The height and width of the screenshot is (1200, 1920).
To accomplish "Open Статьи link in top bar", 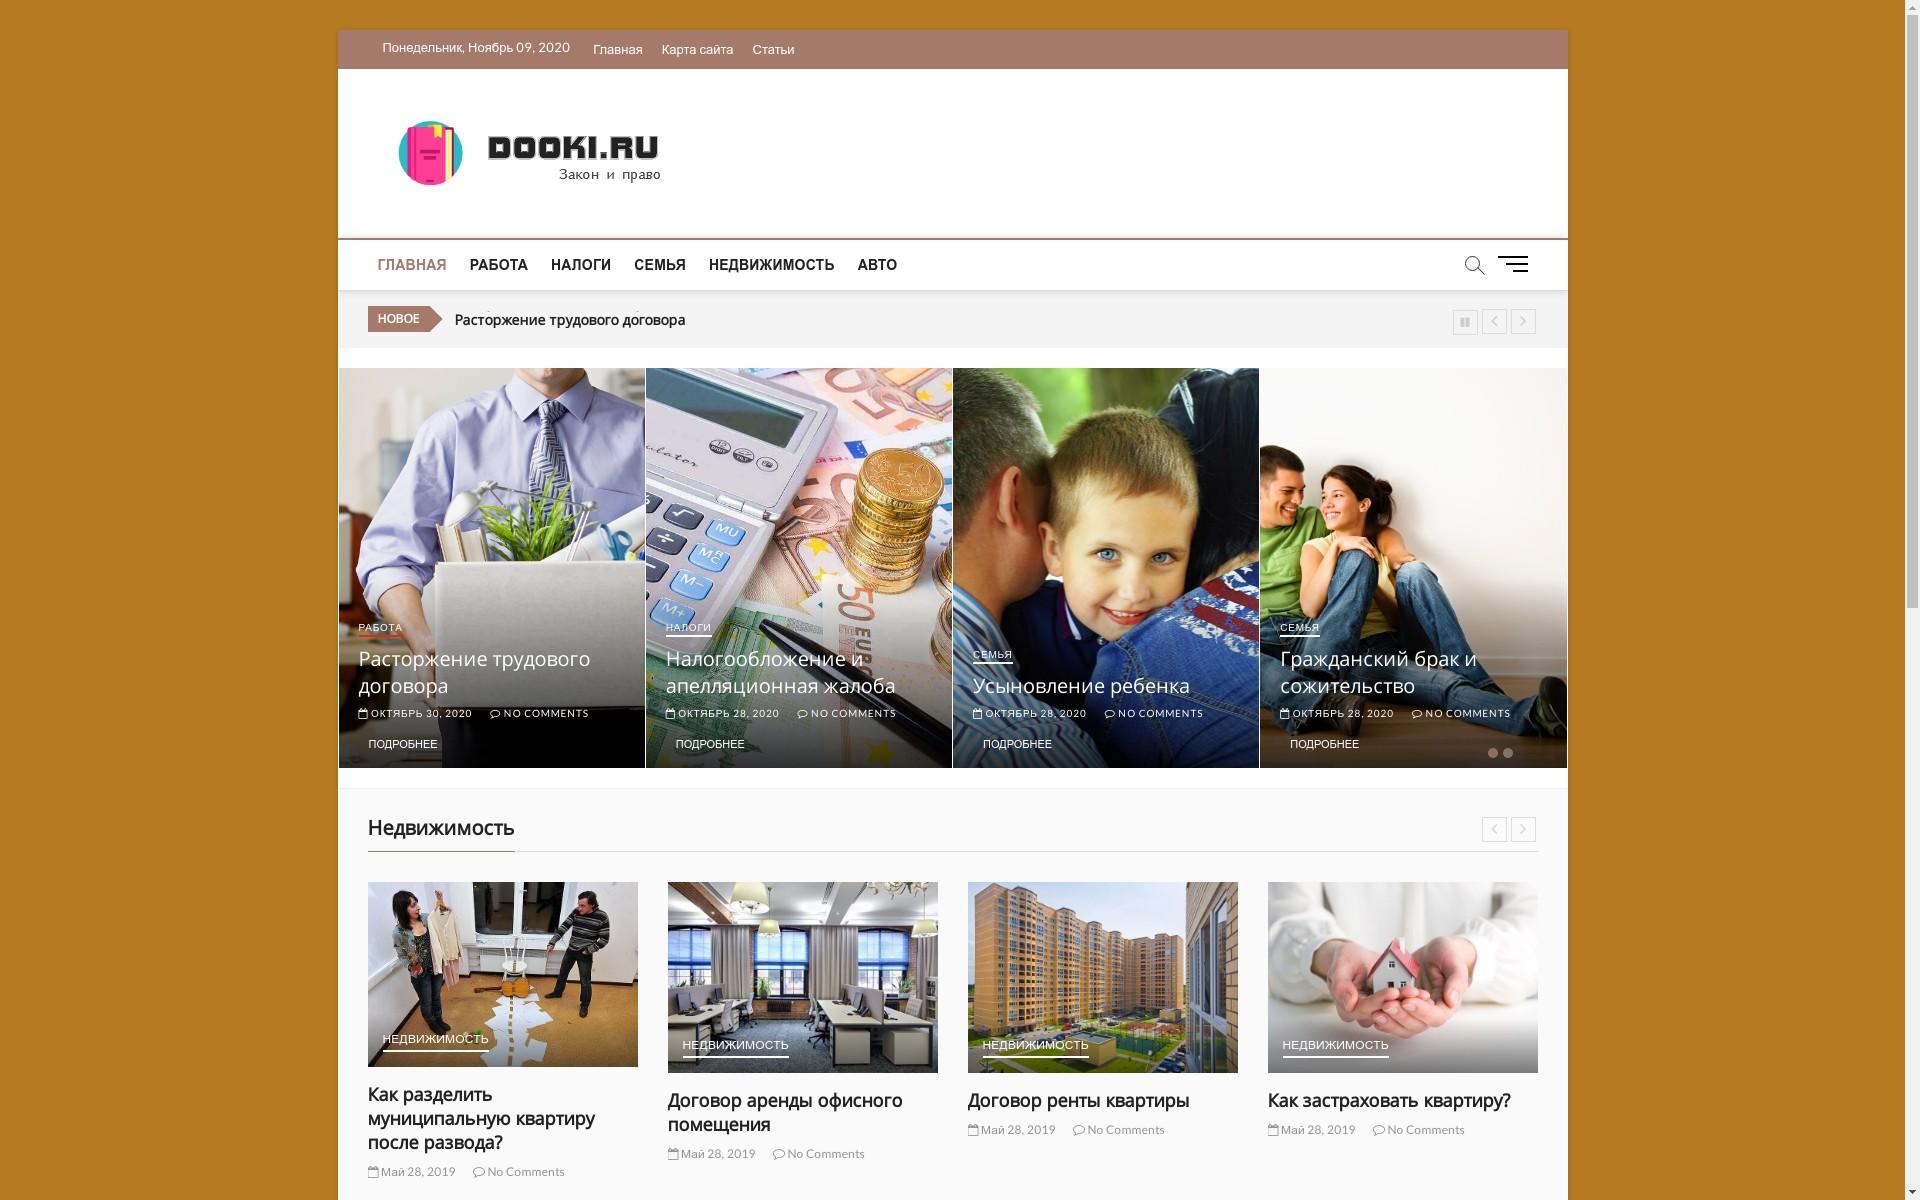I will pos(773,50).
